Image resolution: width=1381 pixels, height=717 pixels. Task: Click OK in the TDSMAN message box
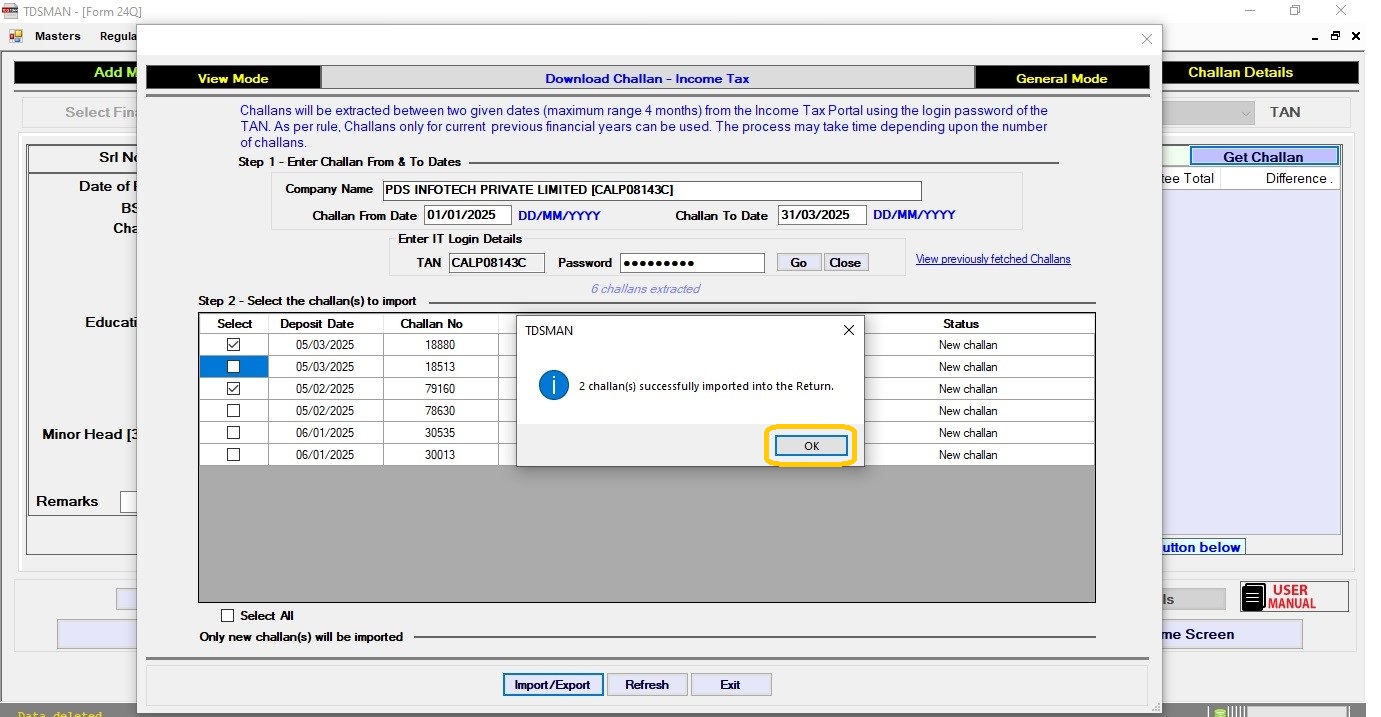point(811,446)
